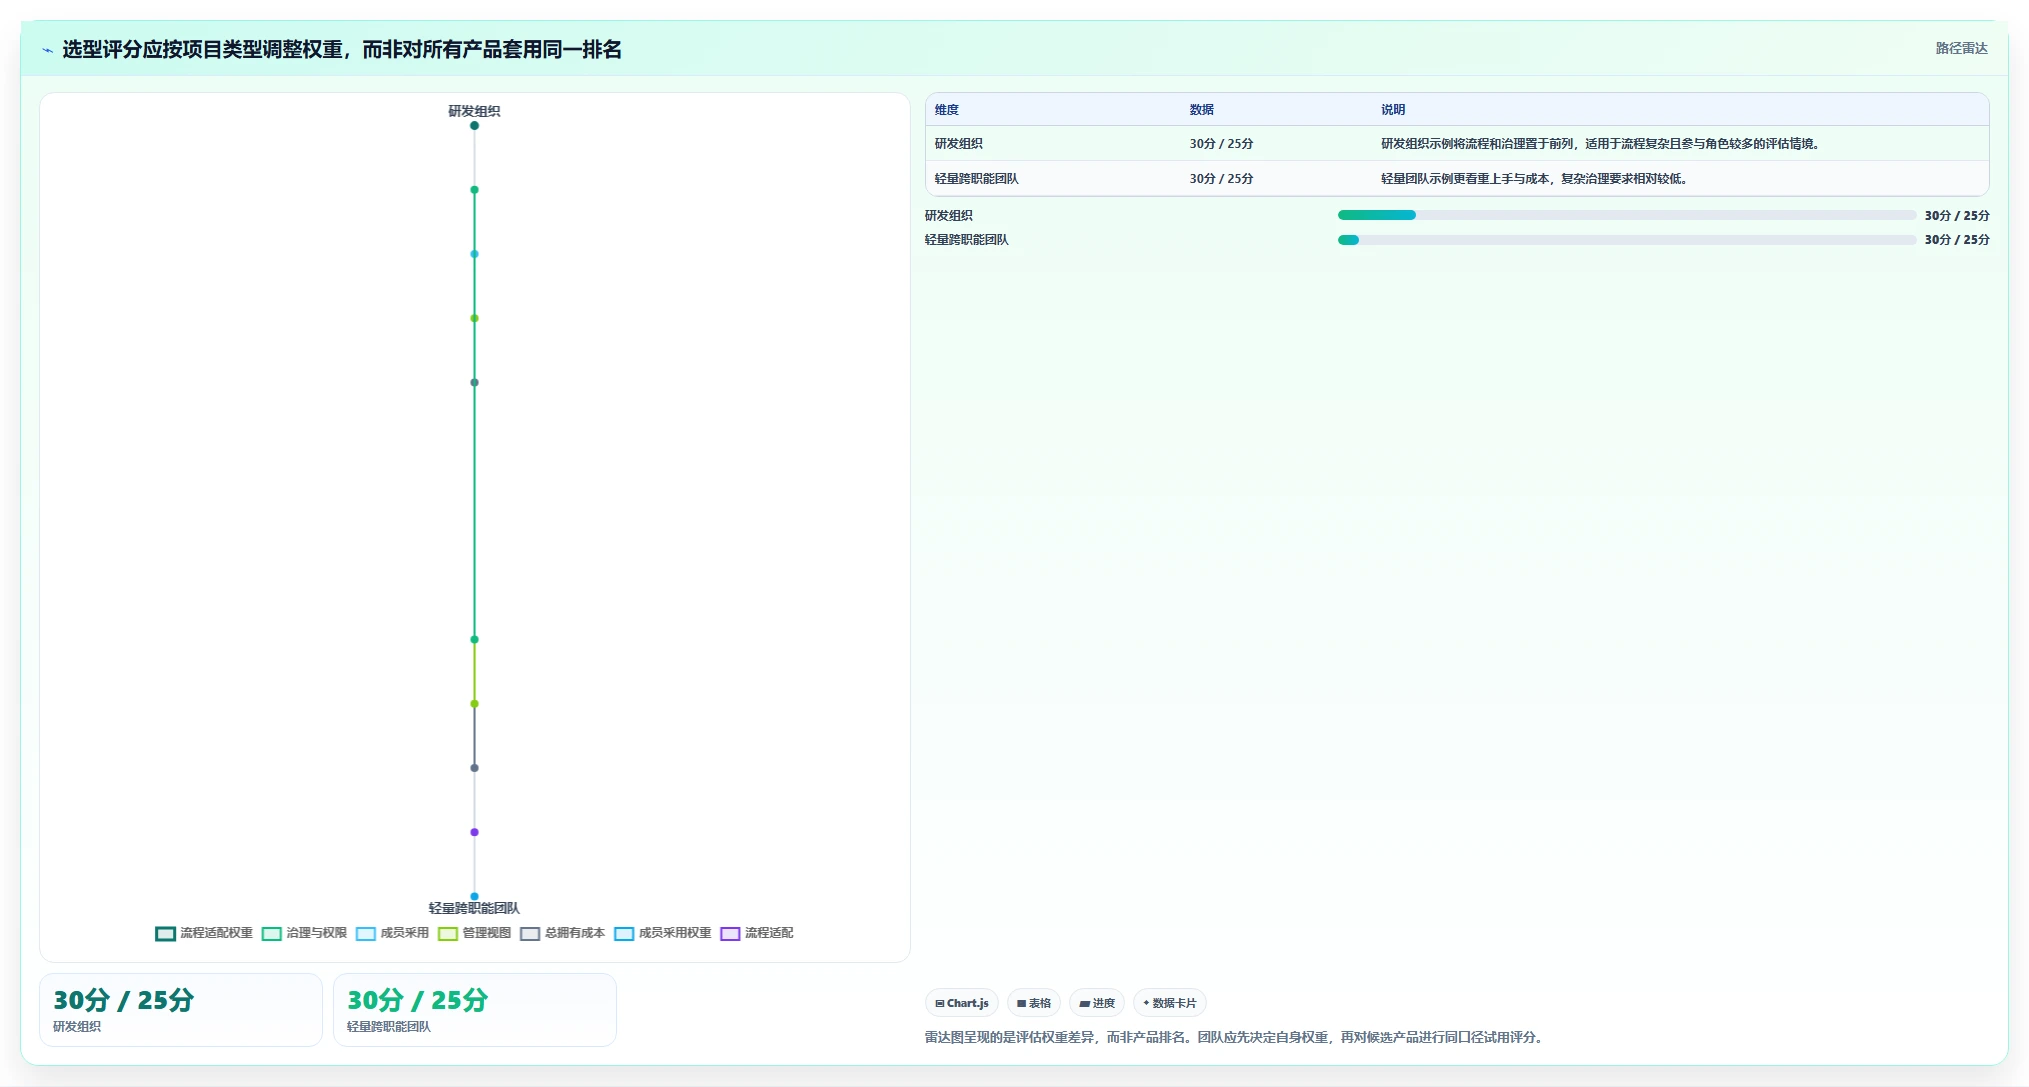Image resolution: width=2029 pixels, height=1087 pixels.
Task: Click the 30分 / 25分 value beside 轻量跨职能团队 bar
Action: click(1956, 240)
